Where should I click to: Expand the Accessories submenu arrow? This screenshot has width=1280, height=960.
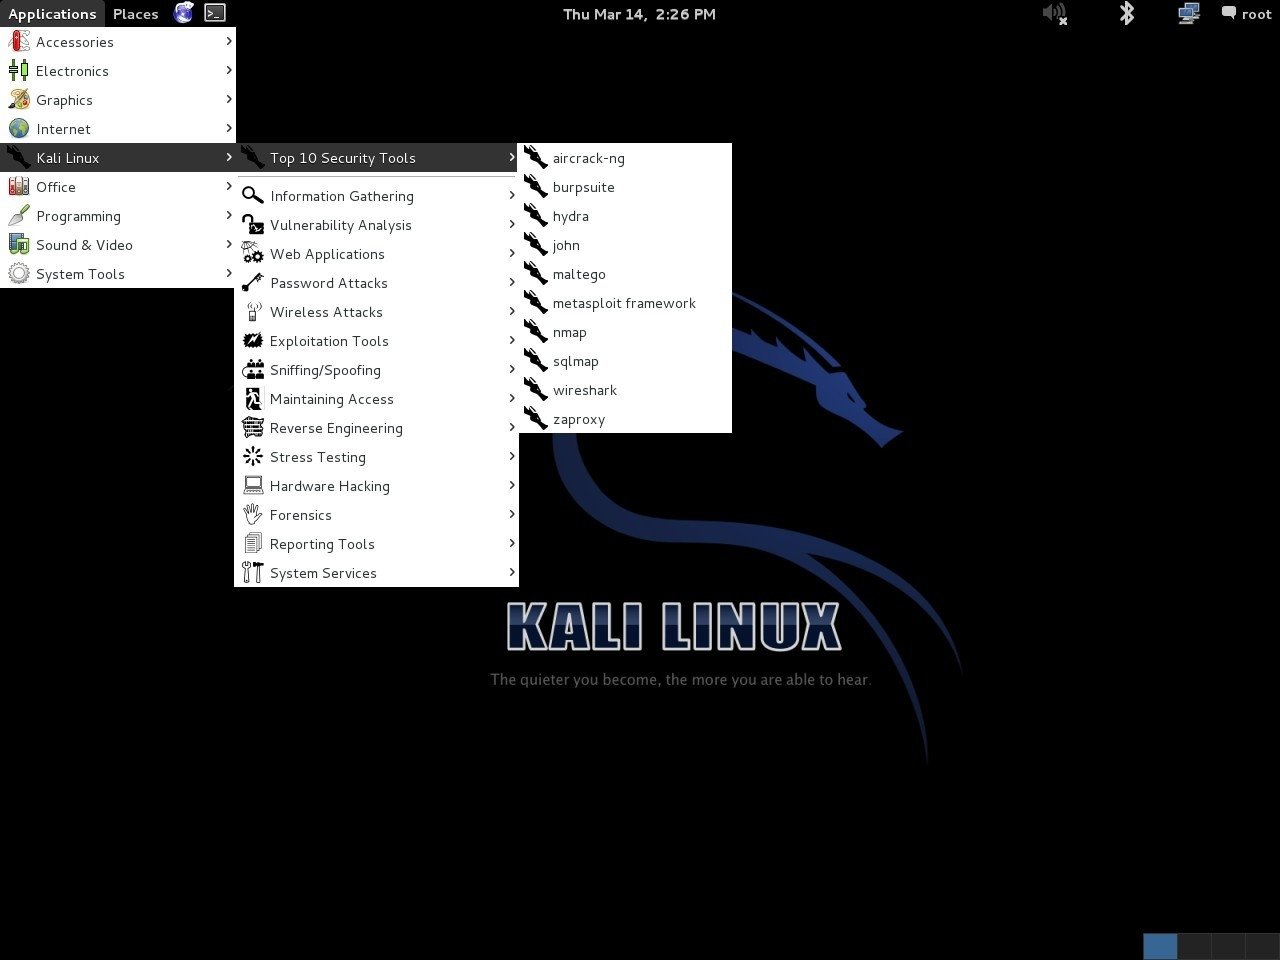coord(229,41)
